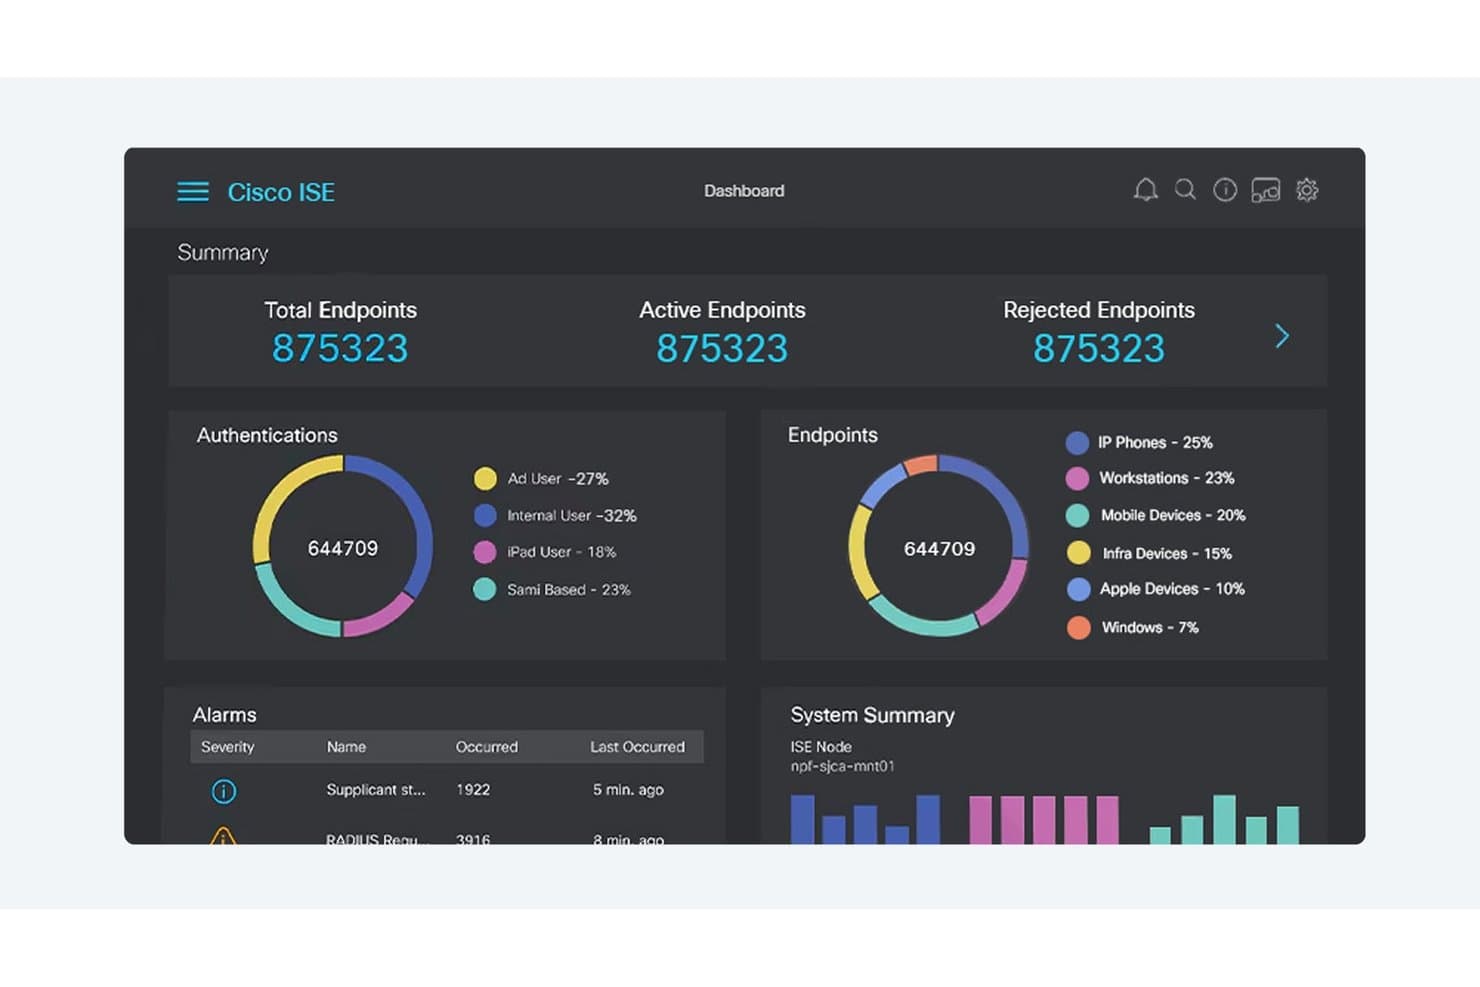Click the teal Sami Based legend dot

pos(485,589)
